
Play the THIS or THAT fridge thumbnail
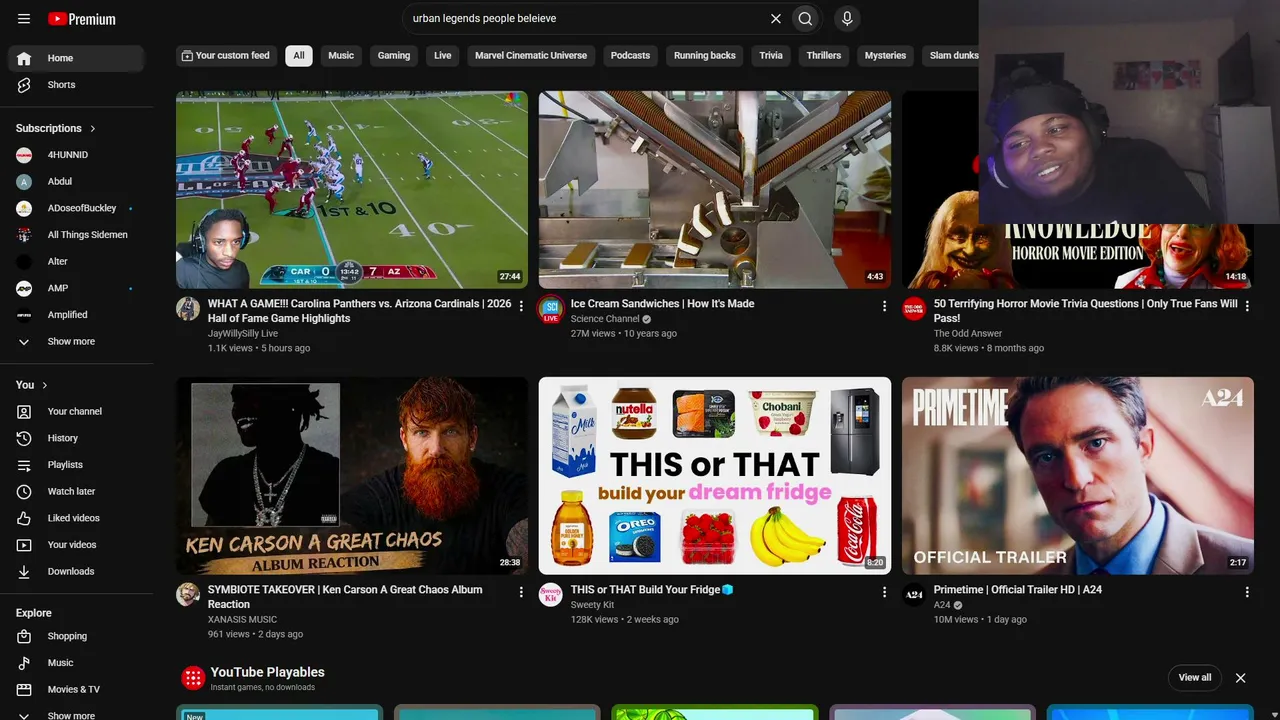point(715,476)
